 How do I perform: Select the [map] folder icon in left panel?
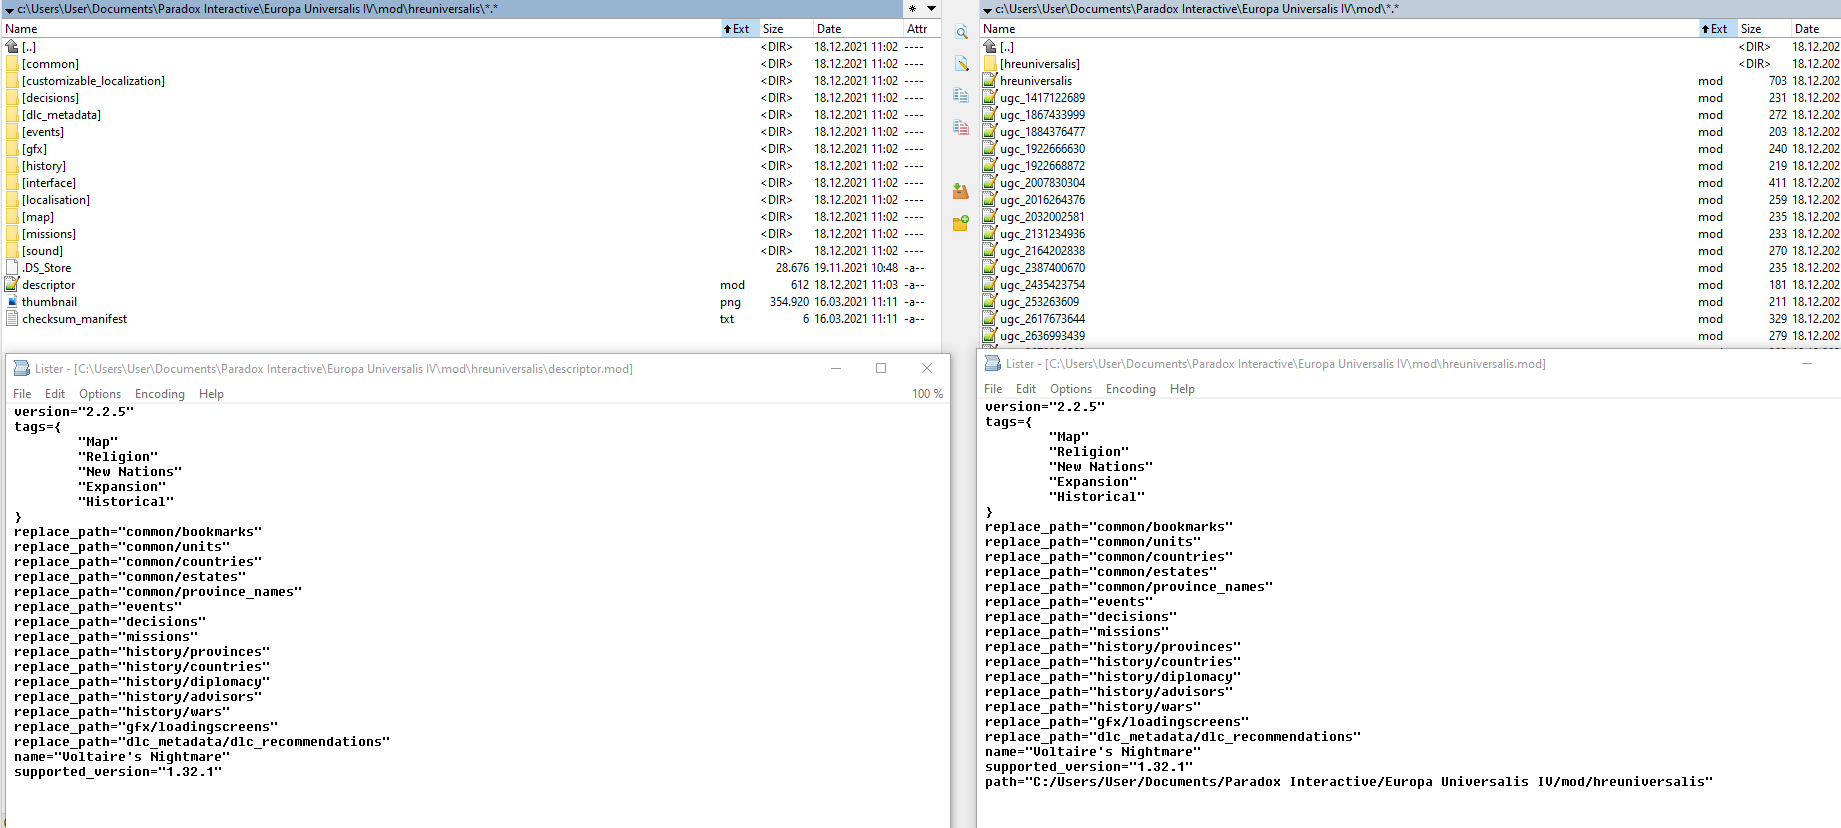12,217
